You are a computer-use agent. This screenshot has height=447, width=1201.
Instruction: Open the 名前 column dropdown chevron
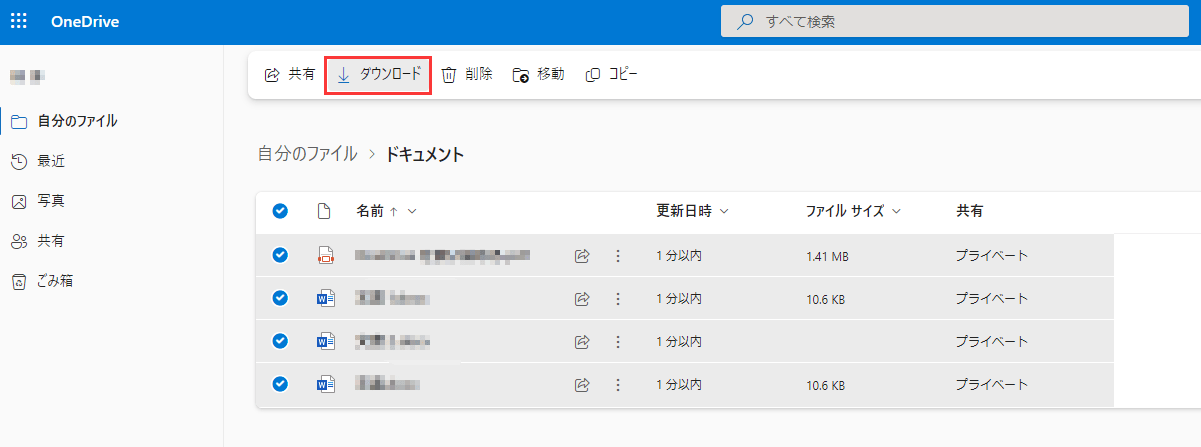click(412, 211)
